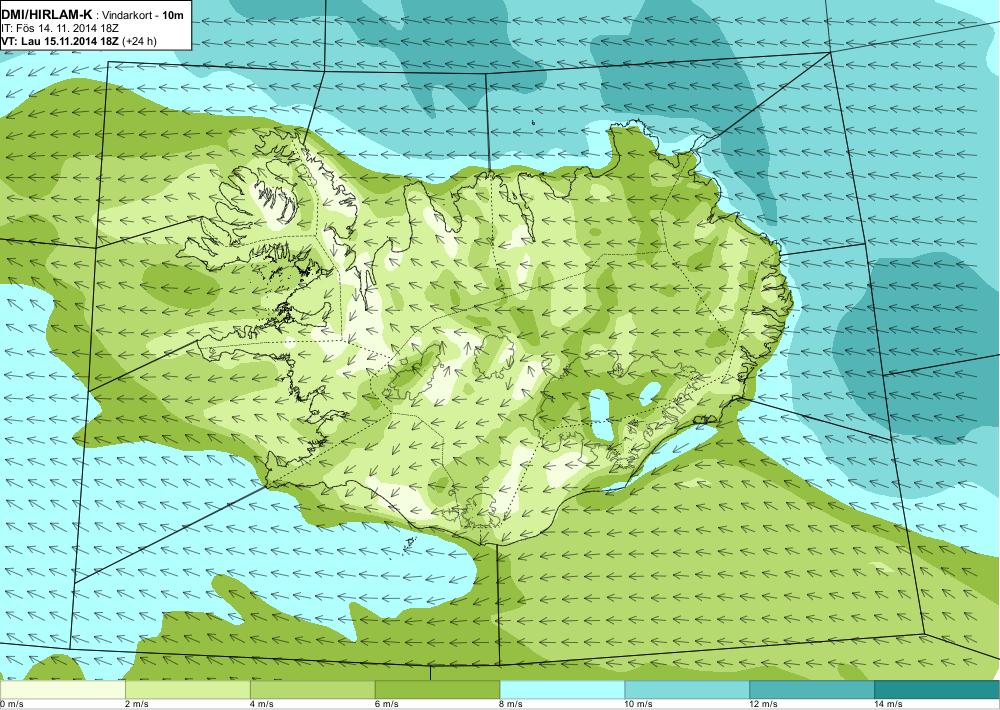Screen dimensions: 1000x710
Task: Click the teal 12–14 m/s legend swatch
Action: pos(812,690)
